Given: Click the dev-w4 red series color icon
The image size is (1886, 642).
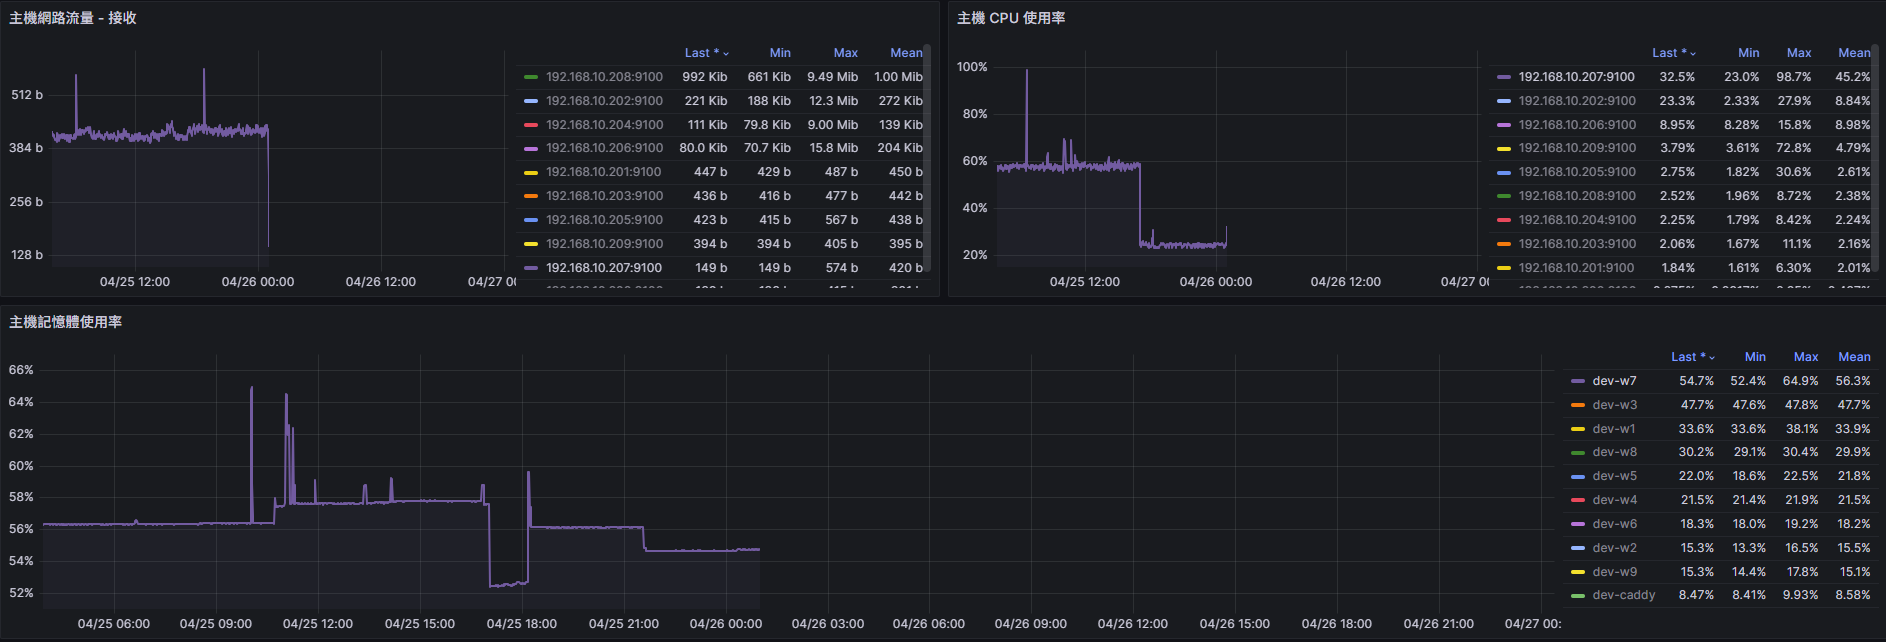Looking at the screenshot, I should coord(1578,500).
